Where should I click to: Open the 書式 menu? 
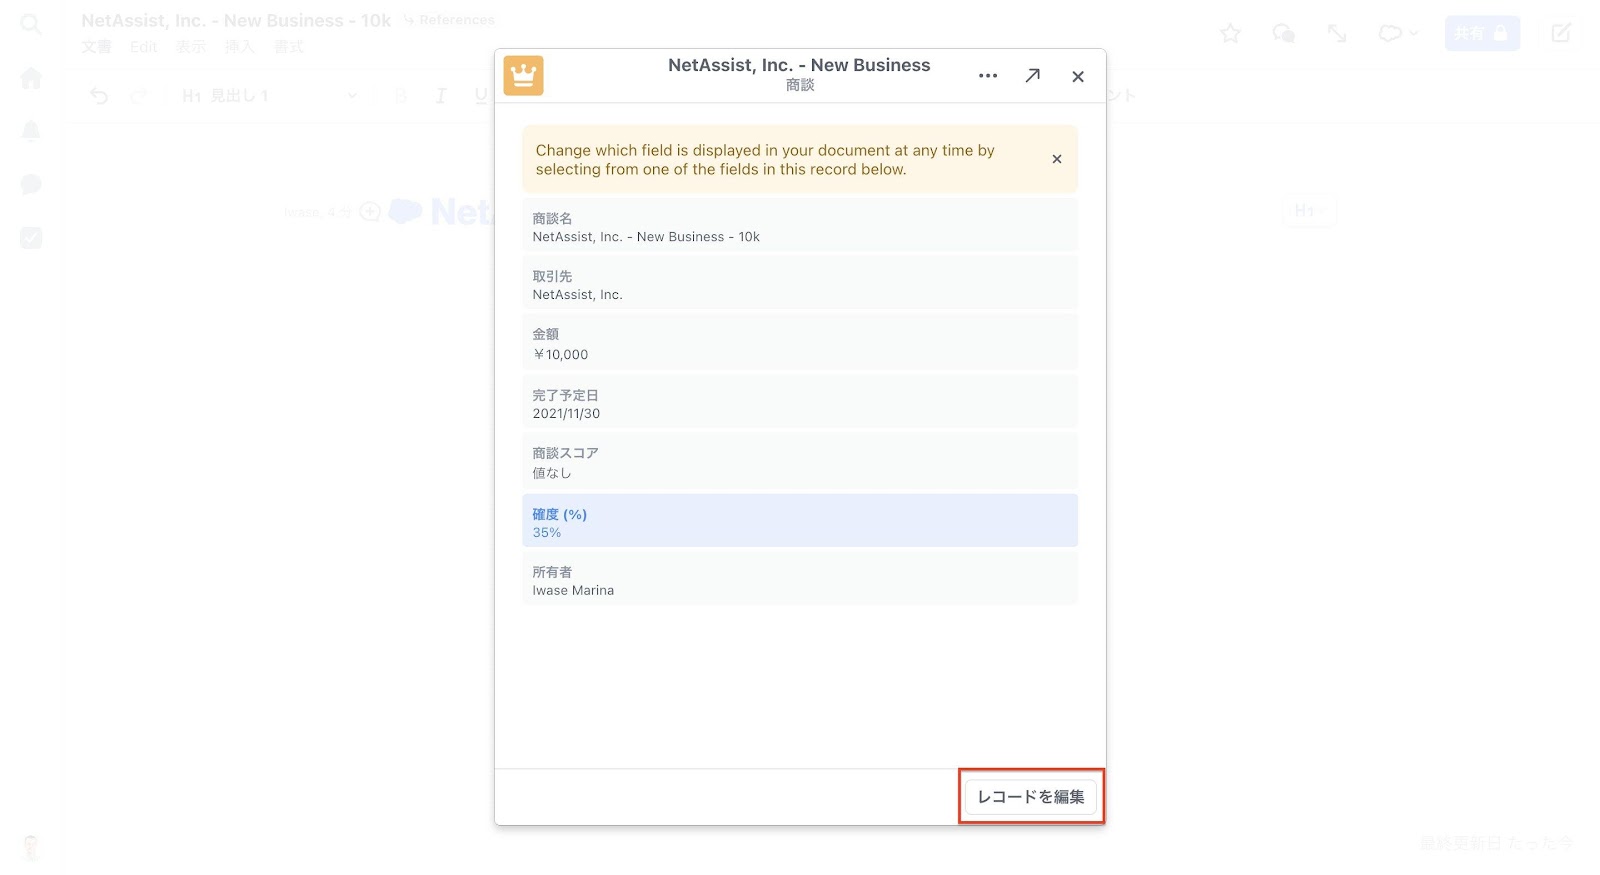point(289,47)
